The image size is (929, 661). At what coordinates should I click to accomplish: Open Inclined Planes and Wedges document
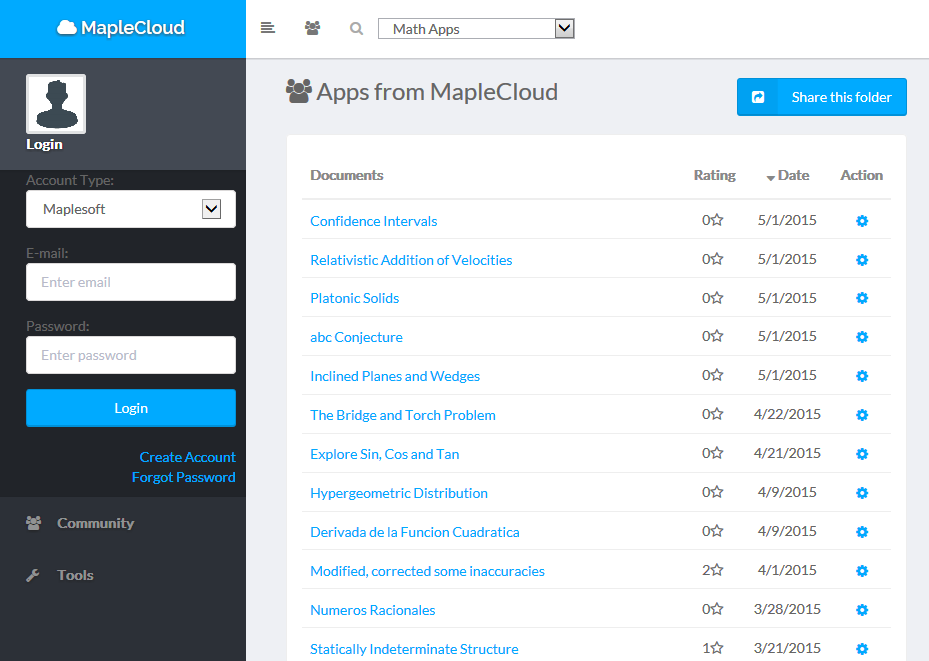(395, 376)
